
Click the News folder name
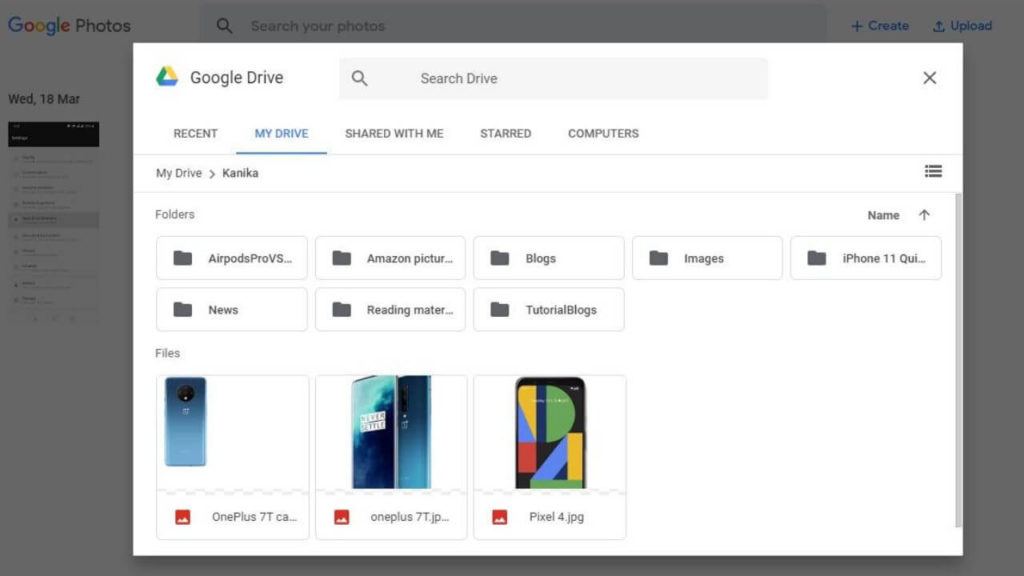tap(223, 310)
